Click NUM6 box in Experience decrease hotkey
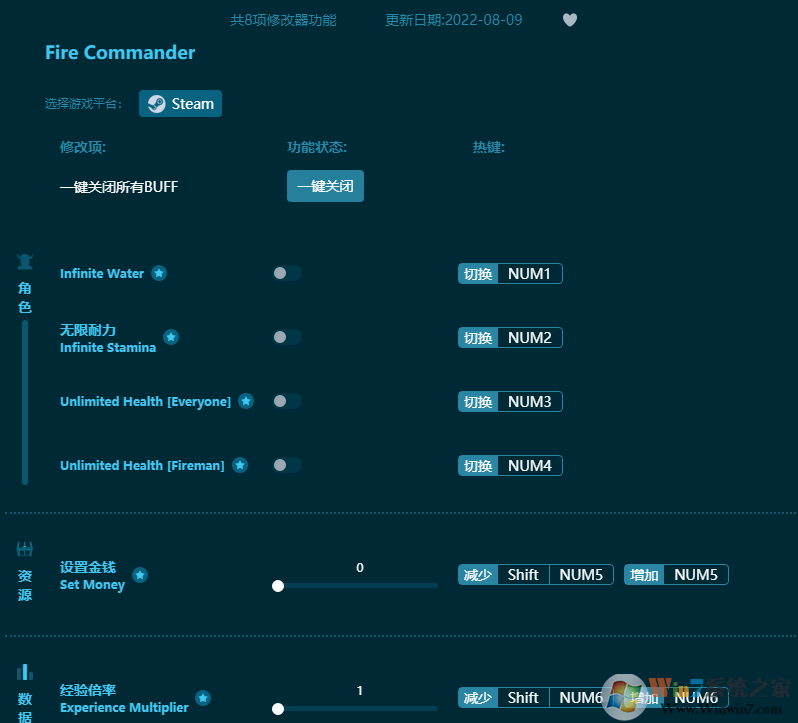The height and width of the screenshot is (723, 798). click(581, 698)
